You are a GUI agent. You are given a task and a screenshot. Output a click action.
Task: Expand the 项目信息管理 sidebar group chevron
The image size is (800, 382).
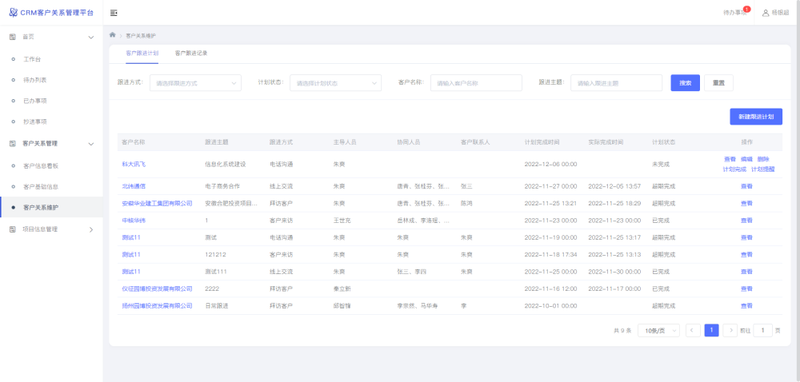point(91,230)
